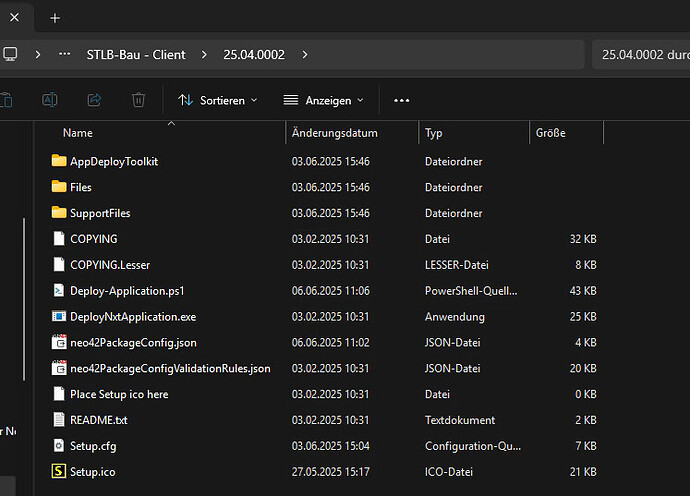Open the Sortieren dropdown
This screenshot has height=496, width=690.
218,100
